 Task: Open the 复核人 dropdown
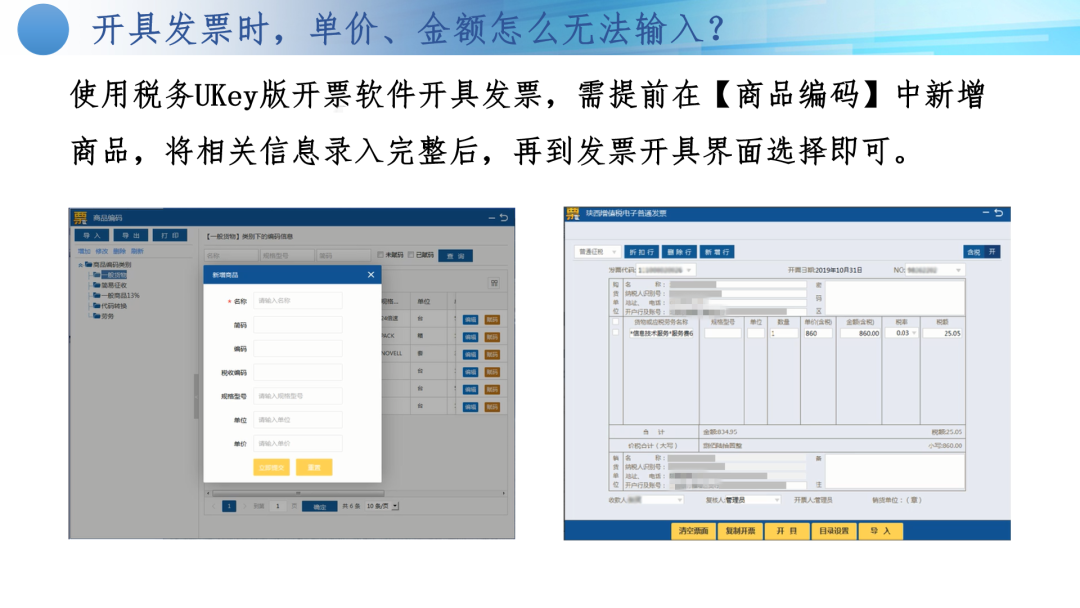click(753, 500)
